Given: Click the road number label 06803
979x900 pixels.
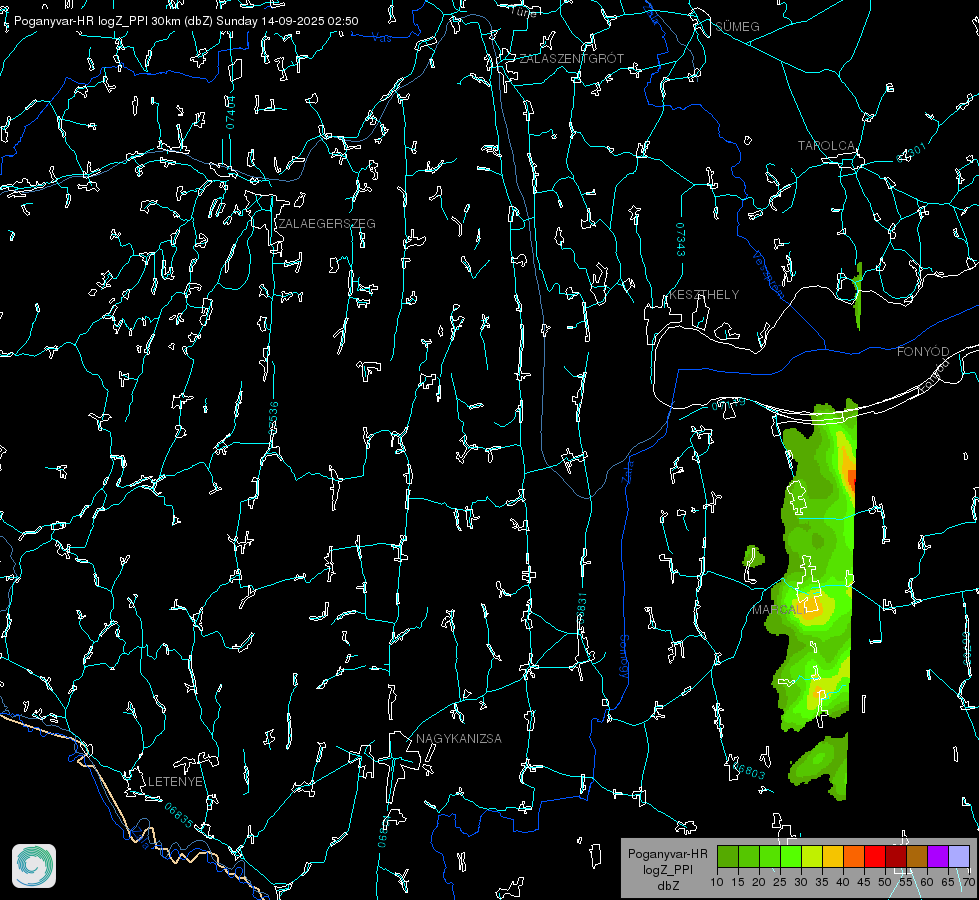Looking at the screenshot, I should point(749,769).
